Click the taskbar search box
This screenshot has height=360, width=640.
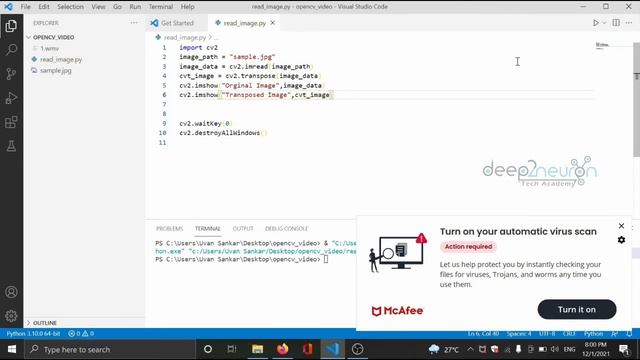[x=109, y=349]
